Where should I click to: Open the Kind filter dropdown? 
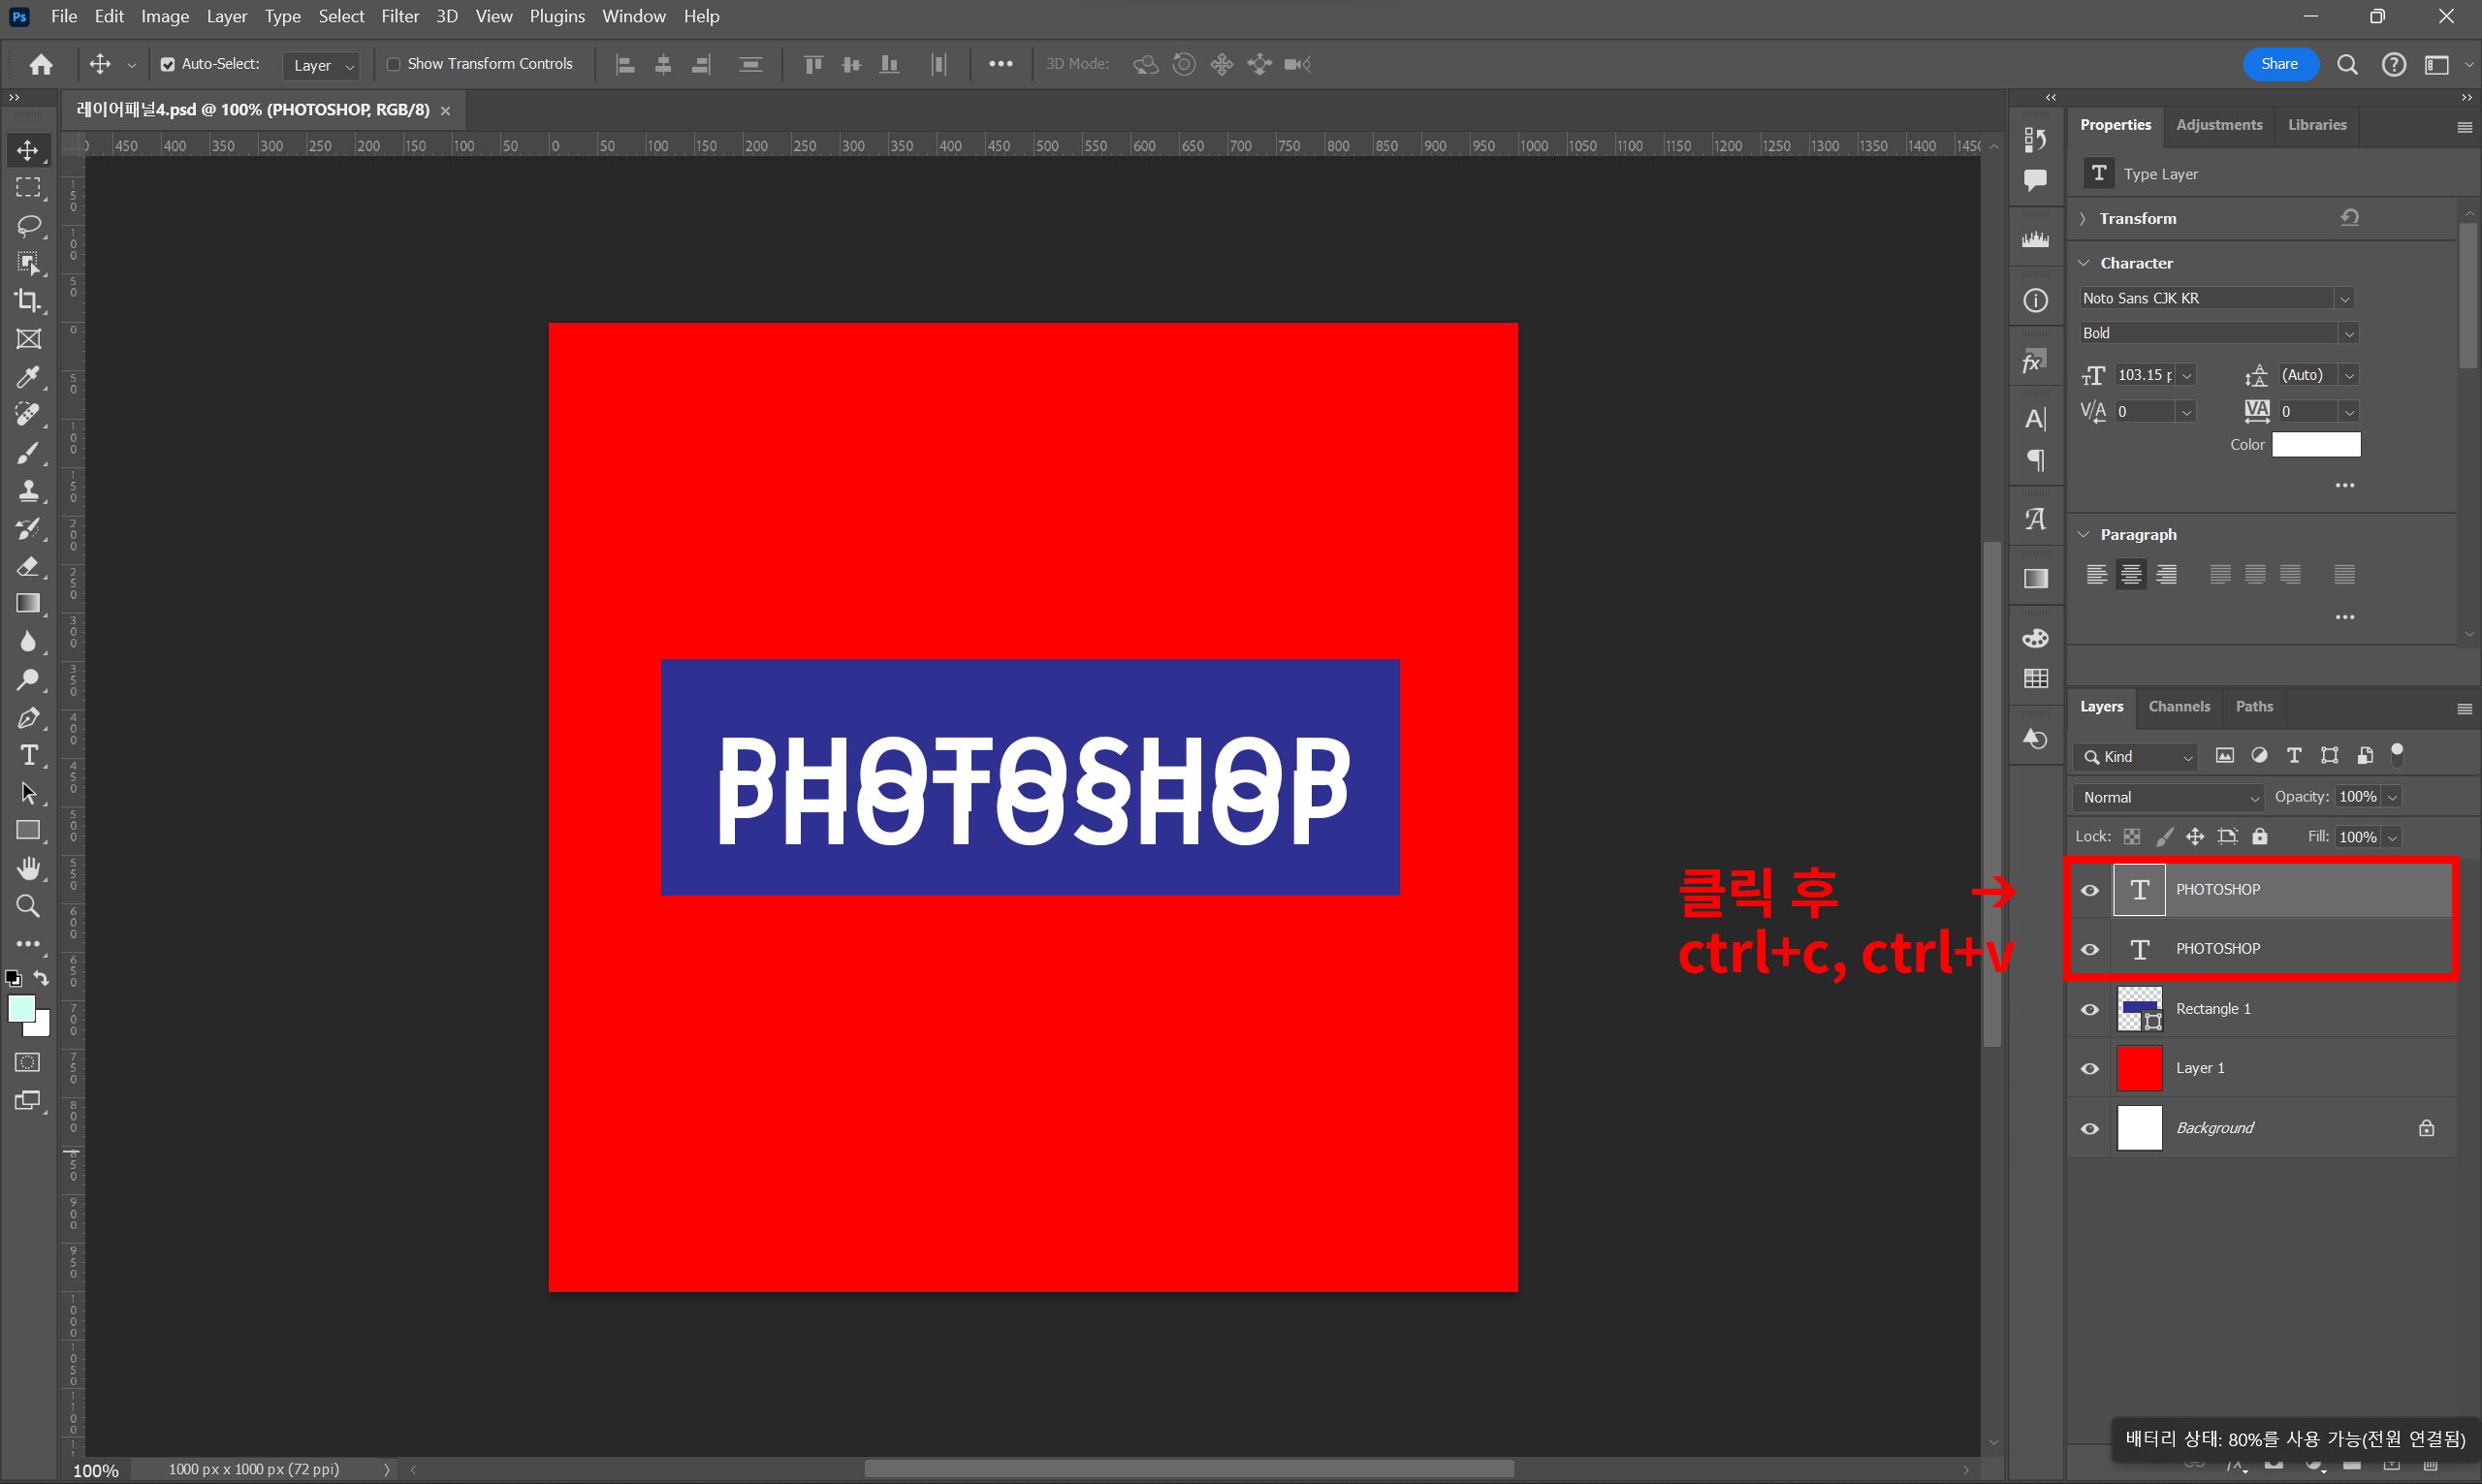pyautogui.click(x=2135, y=756)
